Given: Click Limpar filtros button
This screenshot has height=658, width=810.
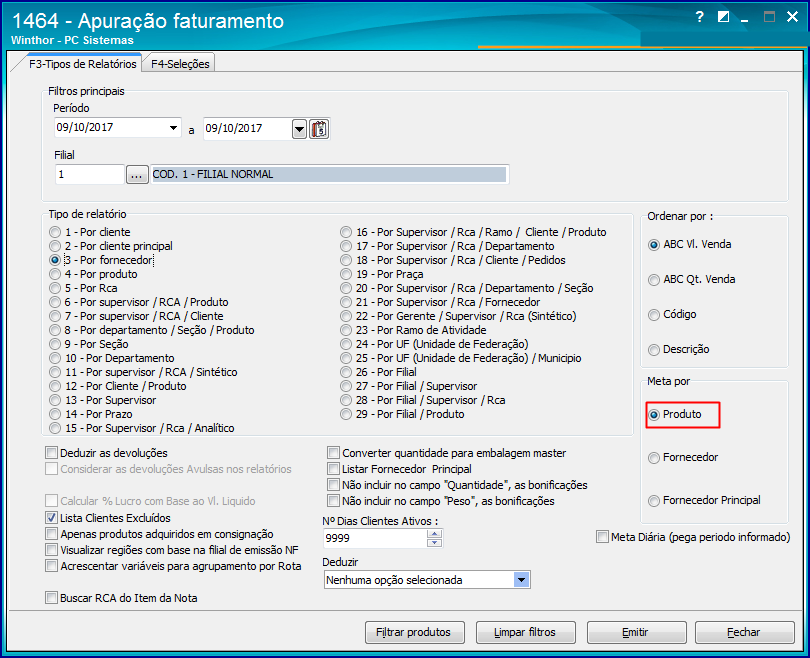Looking at the screenshot, I should tap(525, 632).
